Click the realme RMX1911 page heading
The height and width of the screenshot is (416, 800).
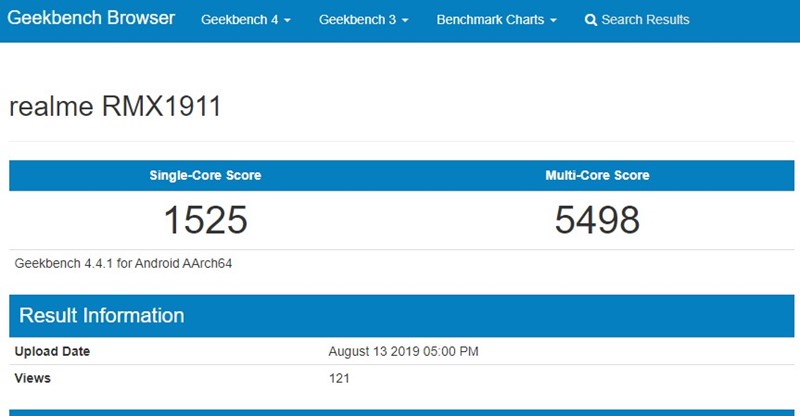point(115,107)
